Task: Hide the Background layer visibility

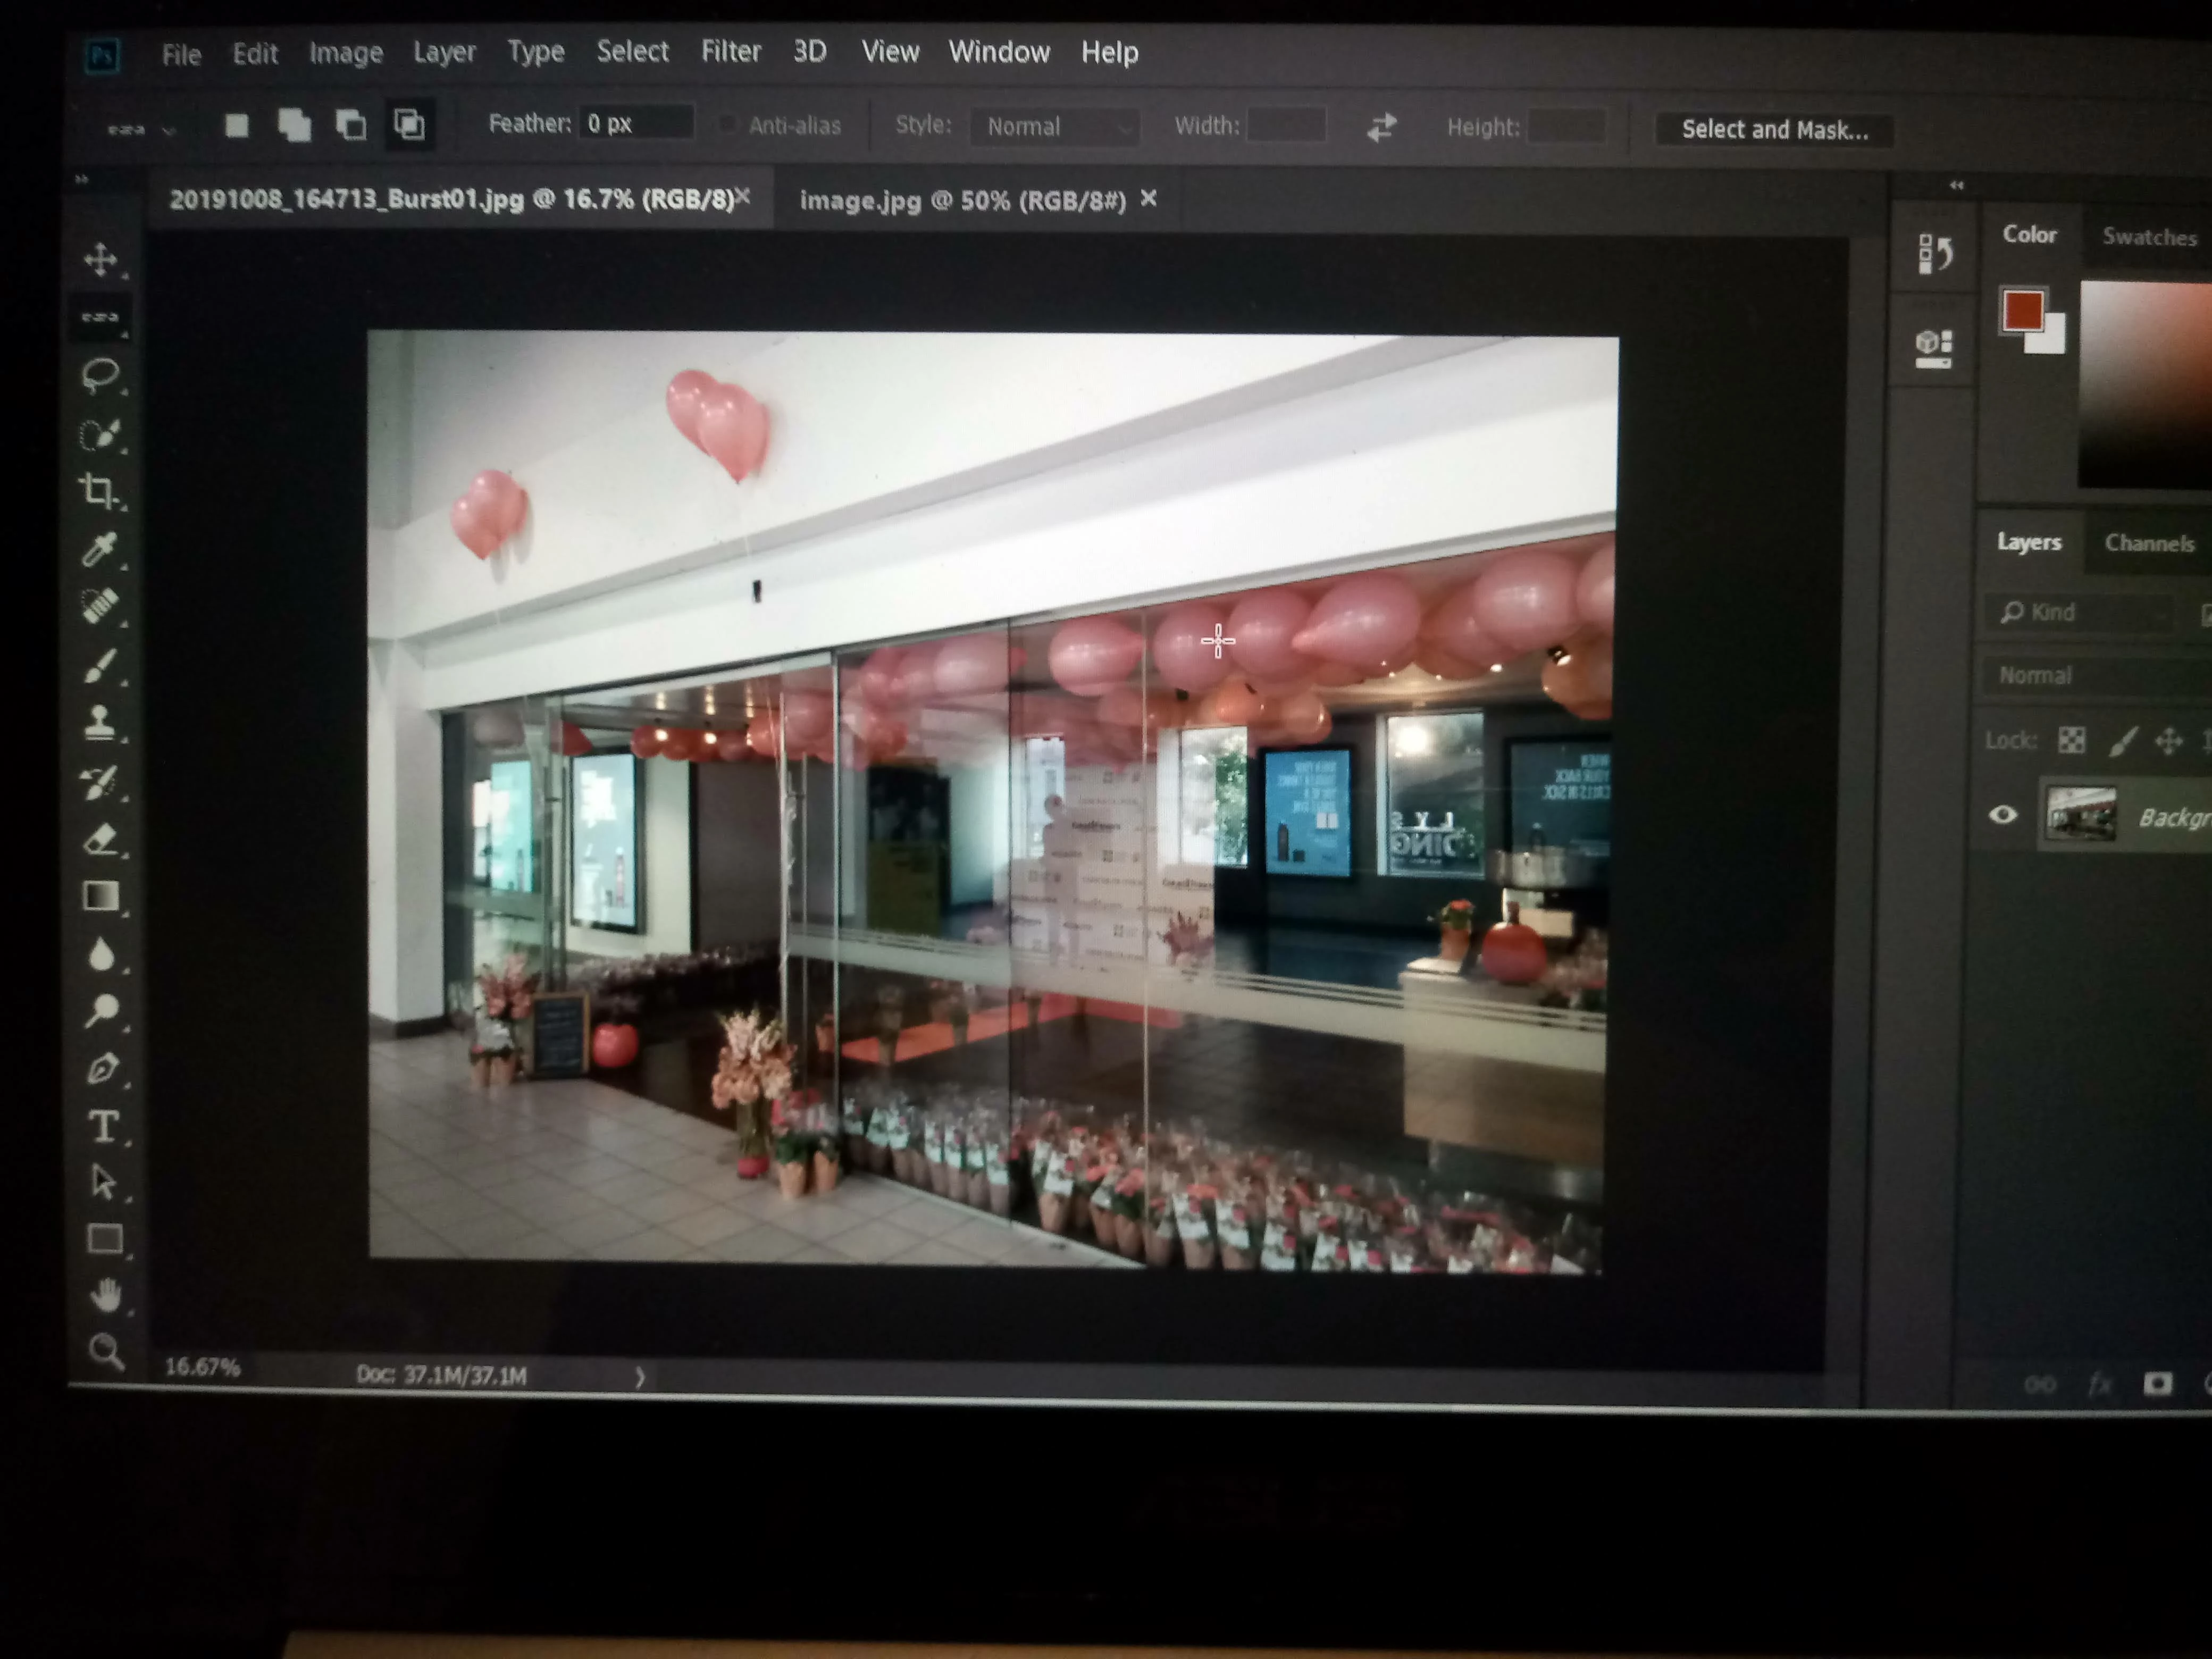Action: 2003,815
